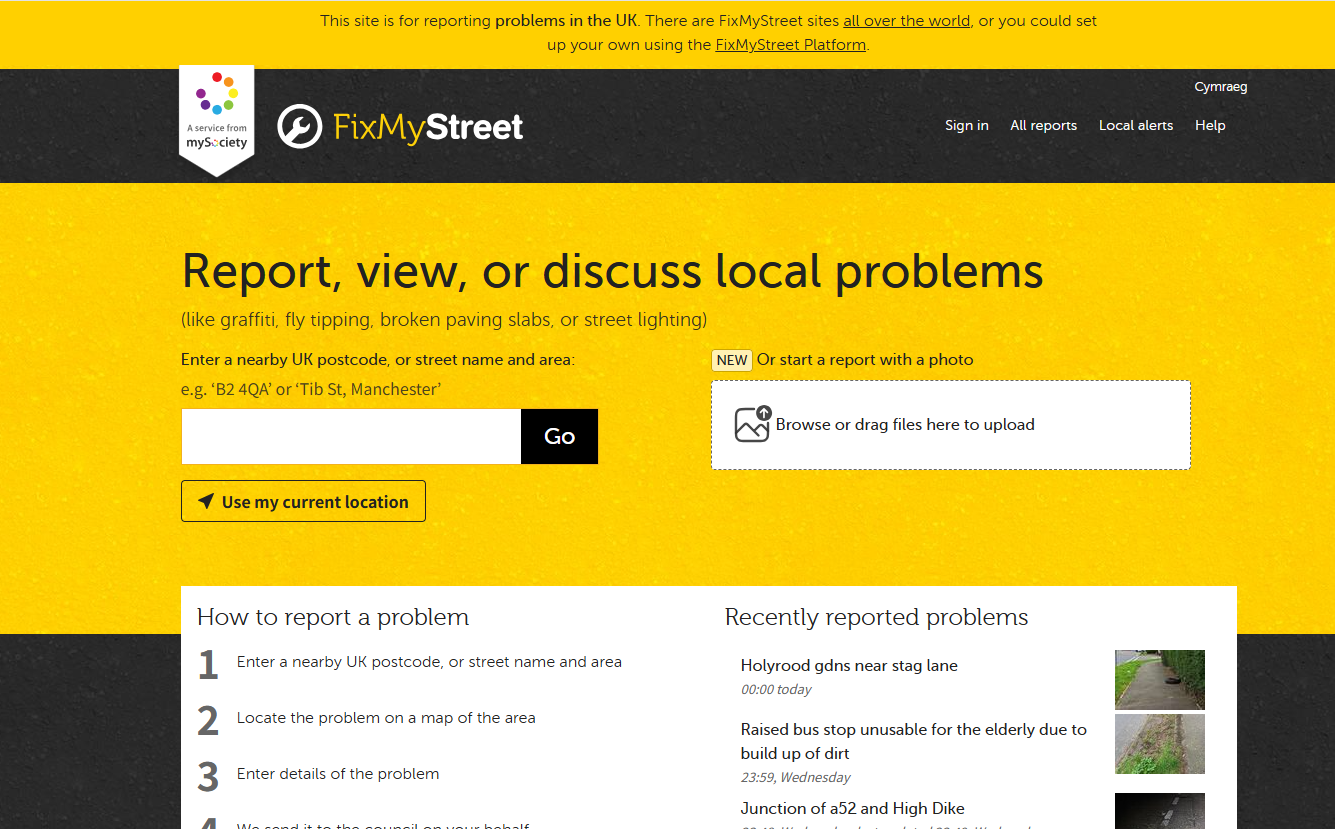The image size is (1335, 829).
Task: Click the FixMyStreet wrench logo icon
Action: [299, 126]
